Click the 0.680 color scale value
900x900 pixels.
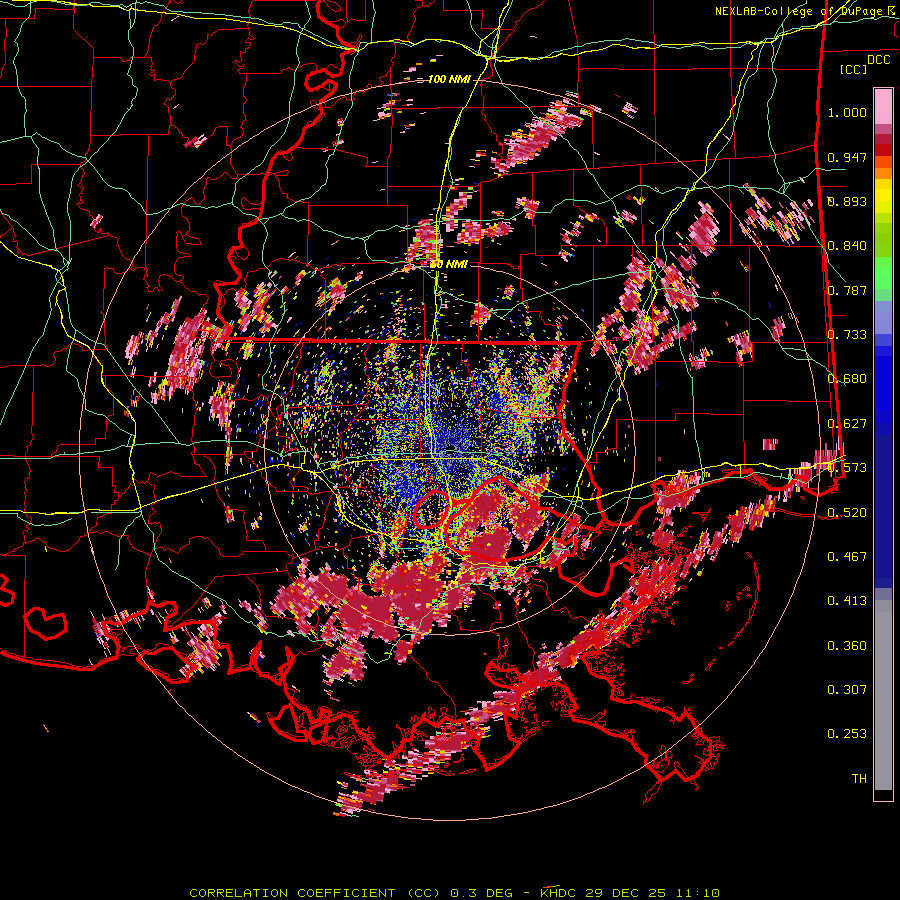pyautogui.click(x=847, y=379)
